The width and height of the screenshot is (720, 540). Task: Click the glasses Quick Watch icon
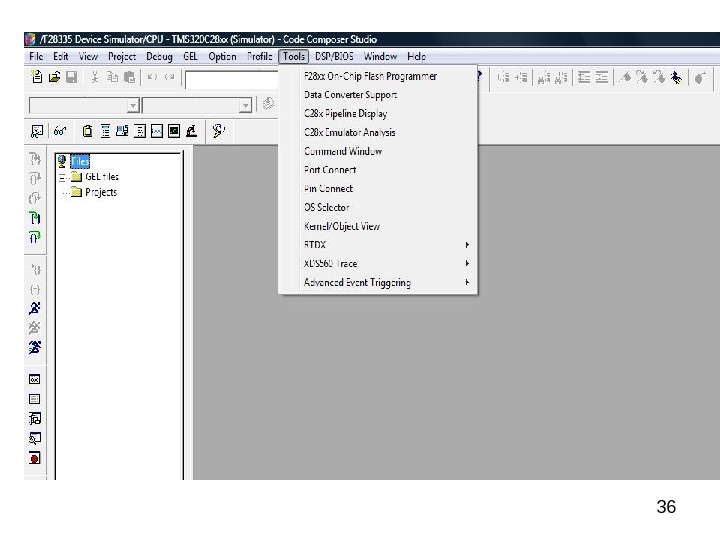click(x=60, y=131)
